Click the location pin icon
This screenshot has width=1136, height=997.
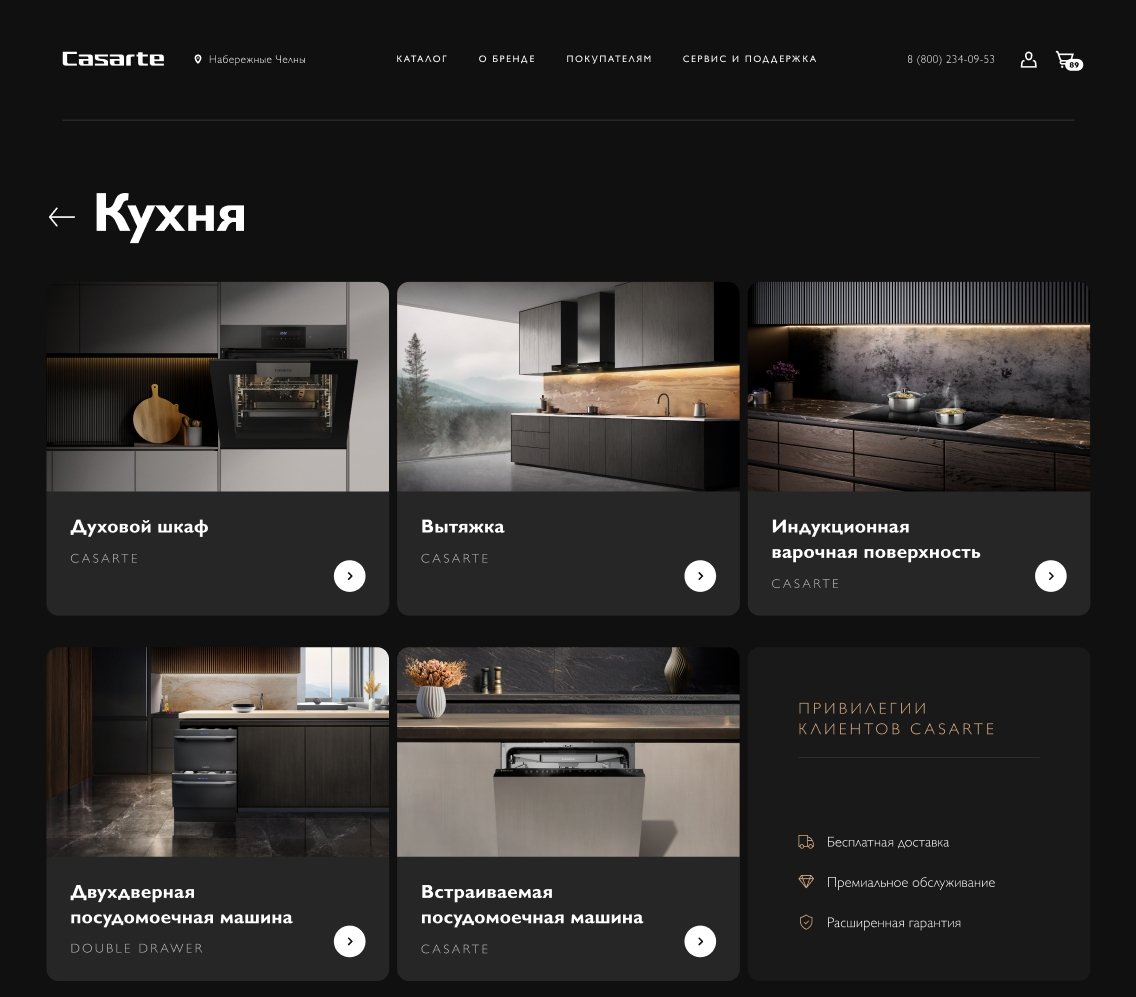tap(198, 59)
